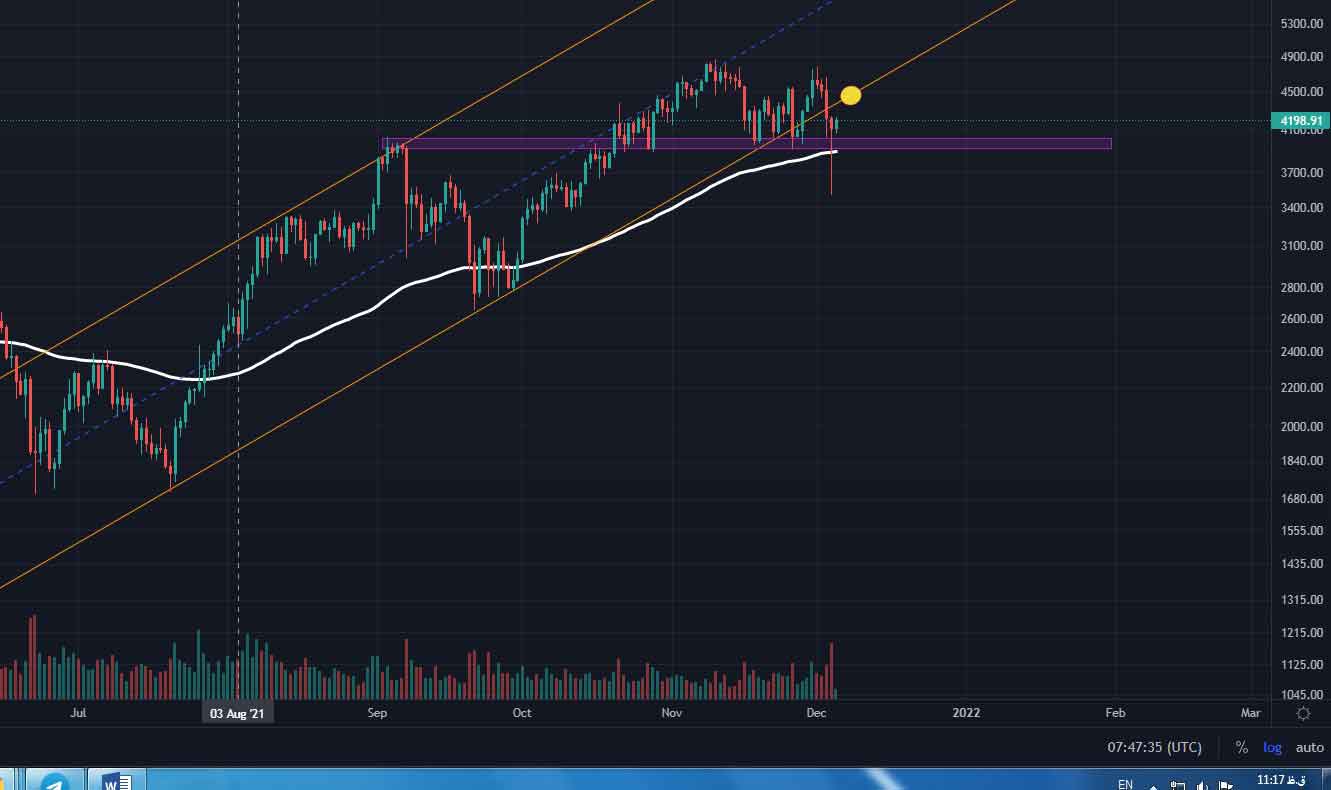The image size is (1331, 790).
Task: Switch input language via EN indicator
Action: [x=1125, y=784]
